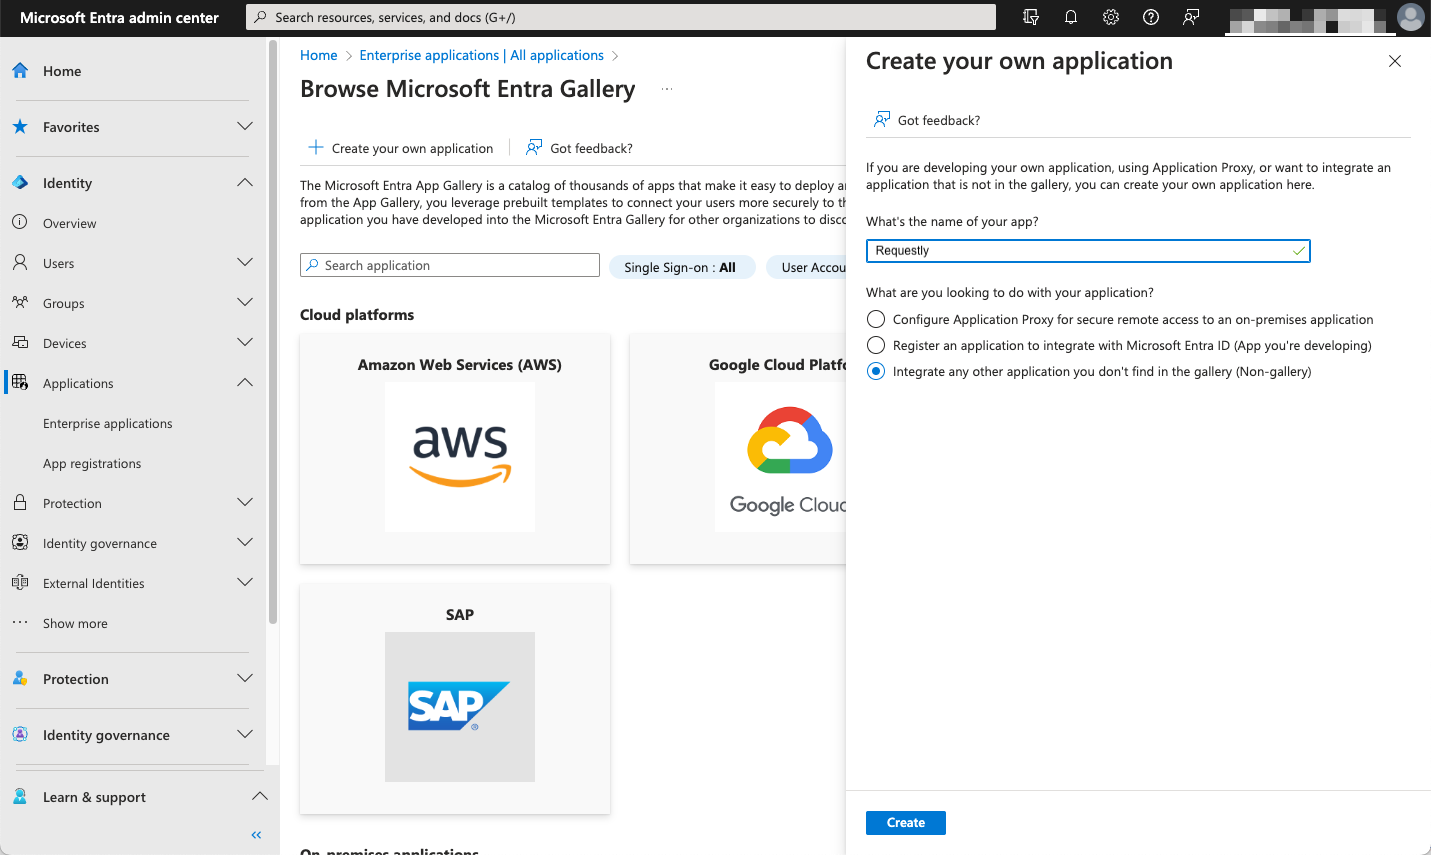
Task: Open Overview in the sidebar
Action: [70, 223]
